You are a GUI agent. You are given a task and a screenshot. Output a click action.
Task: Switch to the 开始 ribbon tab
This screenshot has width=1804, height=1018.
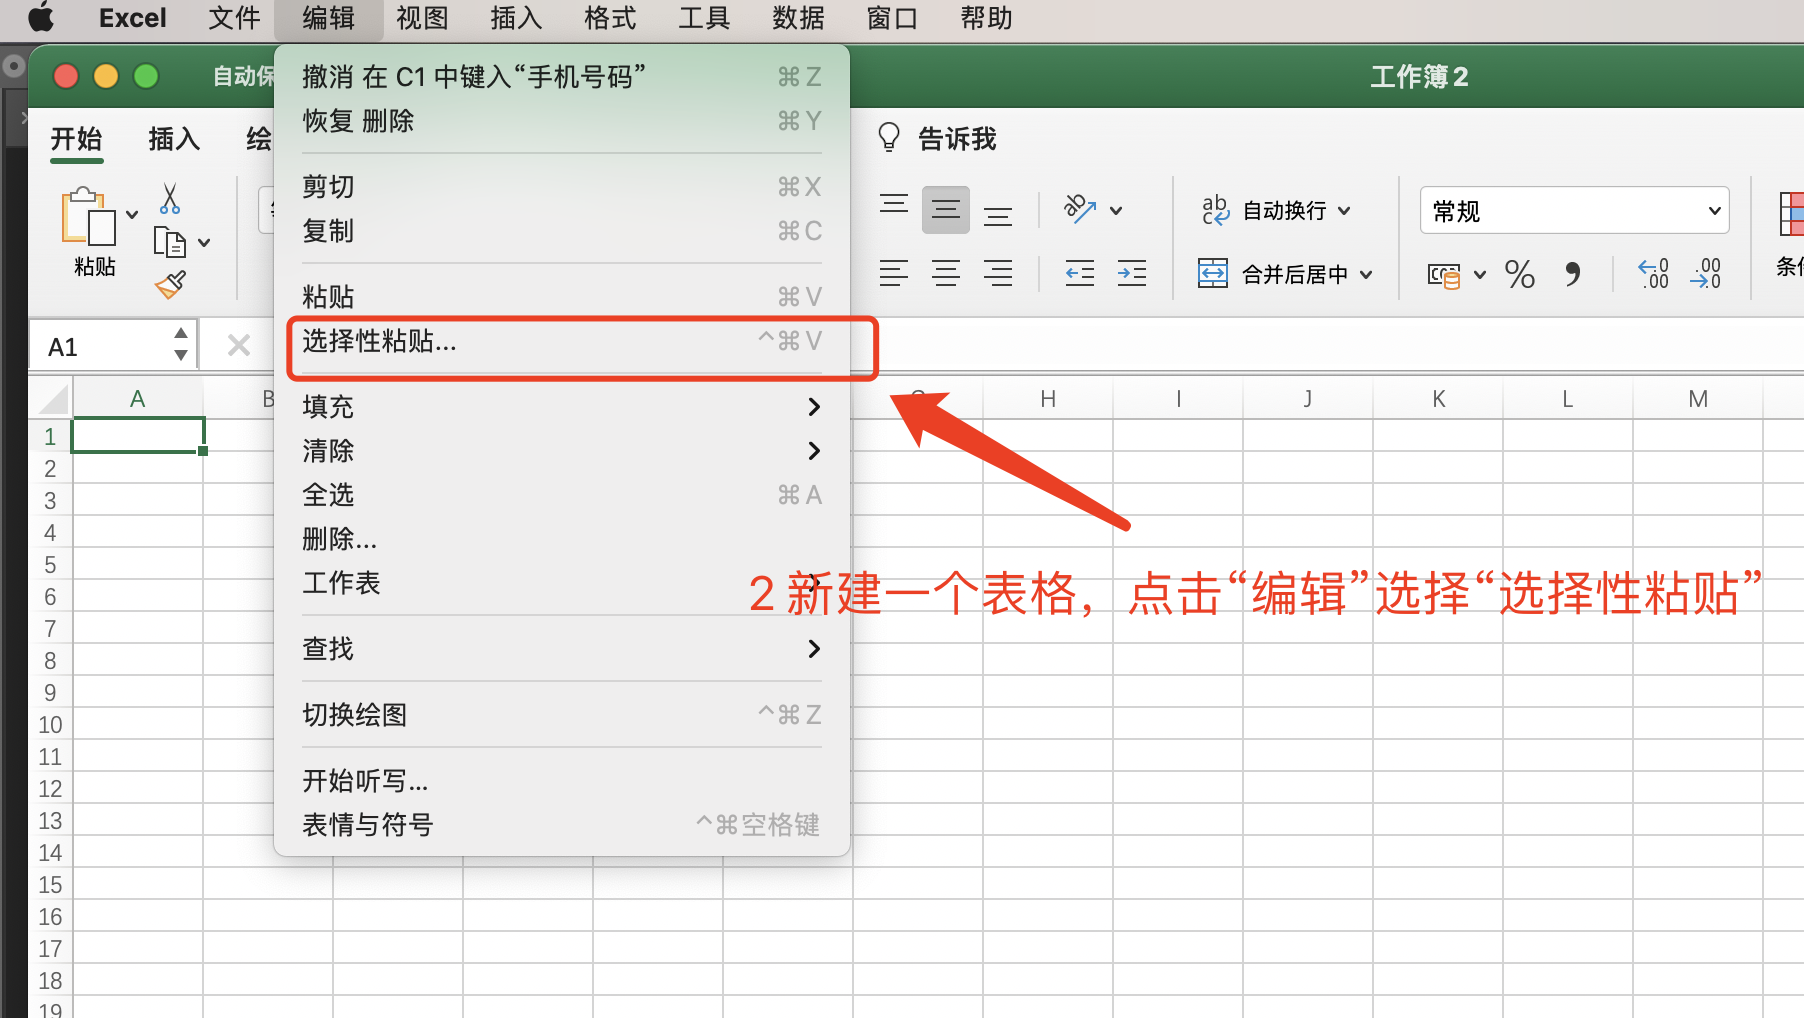click(x=77, y=139)
